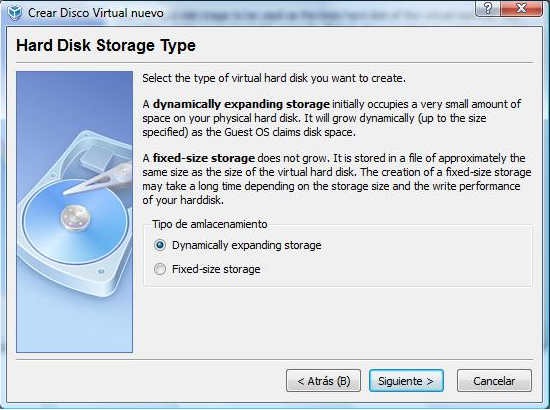The image size is (550, 410).
Task: Continue with the Siguiente > button
Action: (x=406, y=381)
